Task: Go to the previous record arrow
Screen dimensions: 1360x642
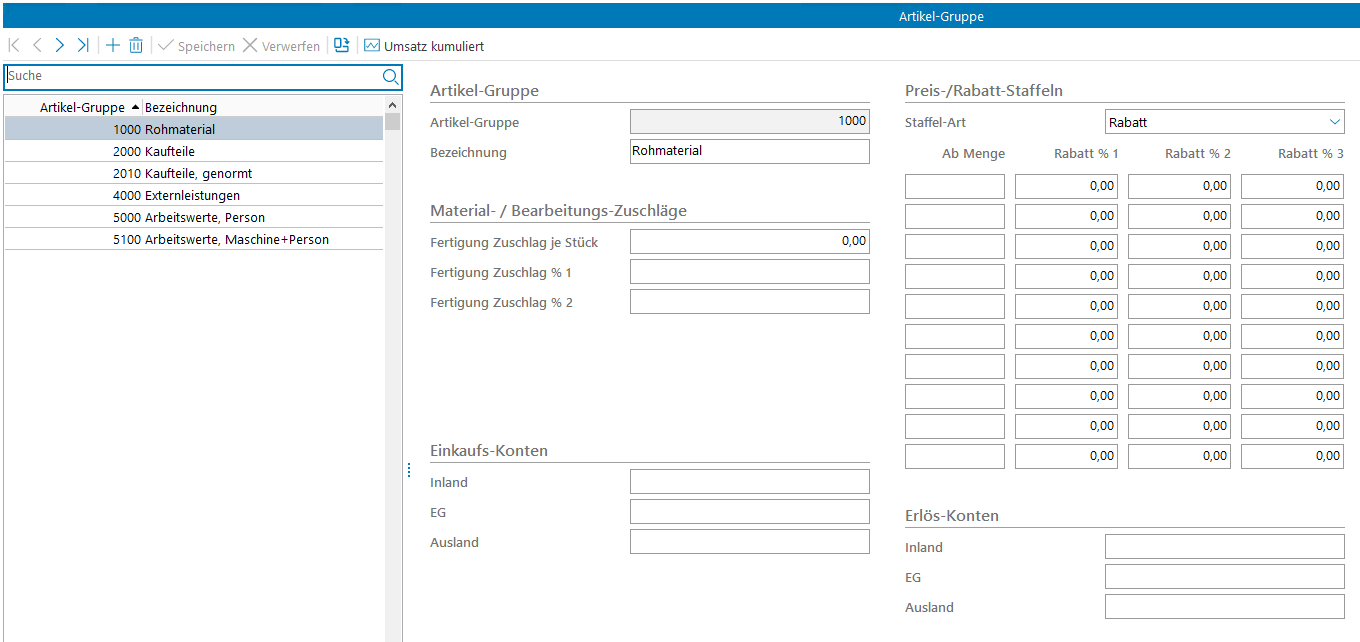Action: (x=37, y=46)
